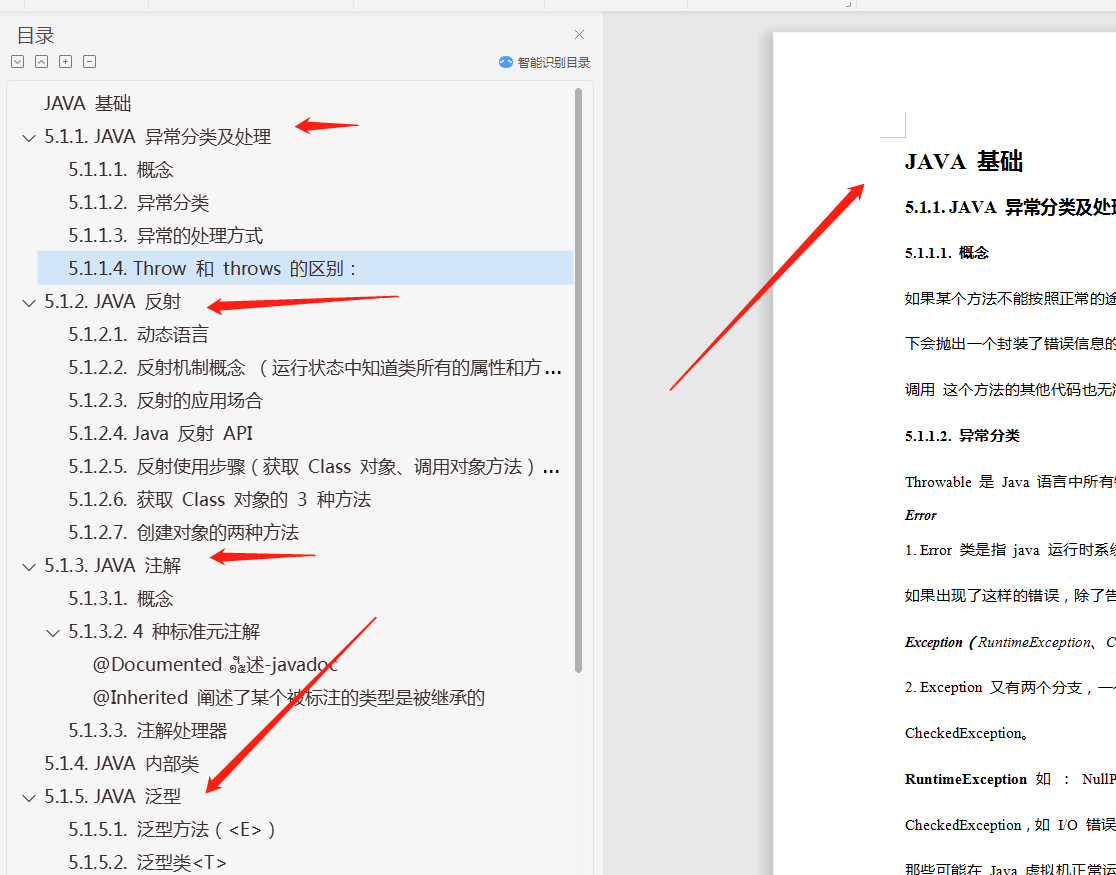This screenshot has width=1116, height=875.
Task: Collapse the 5.1.3. JAVA 注解 section
Action: [29, 567]
